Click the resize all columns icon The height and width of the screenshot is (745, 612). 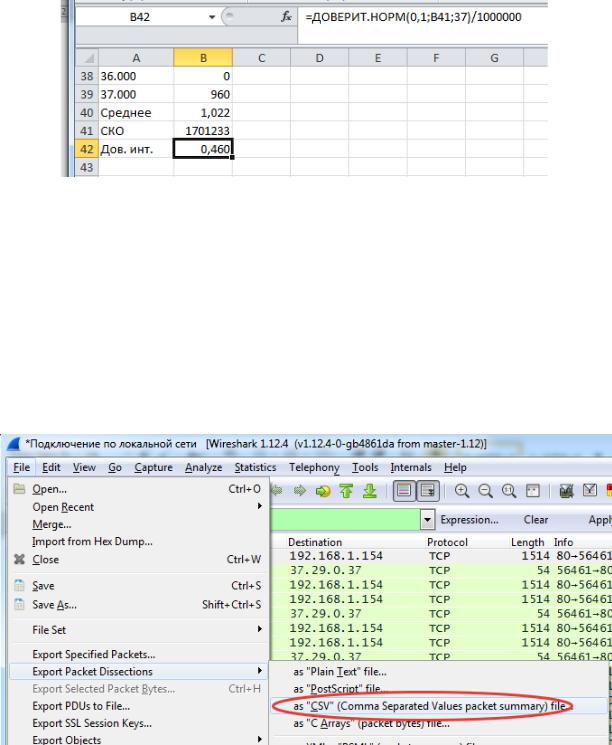[533, 491]
